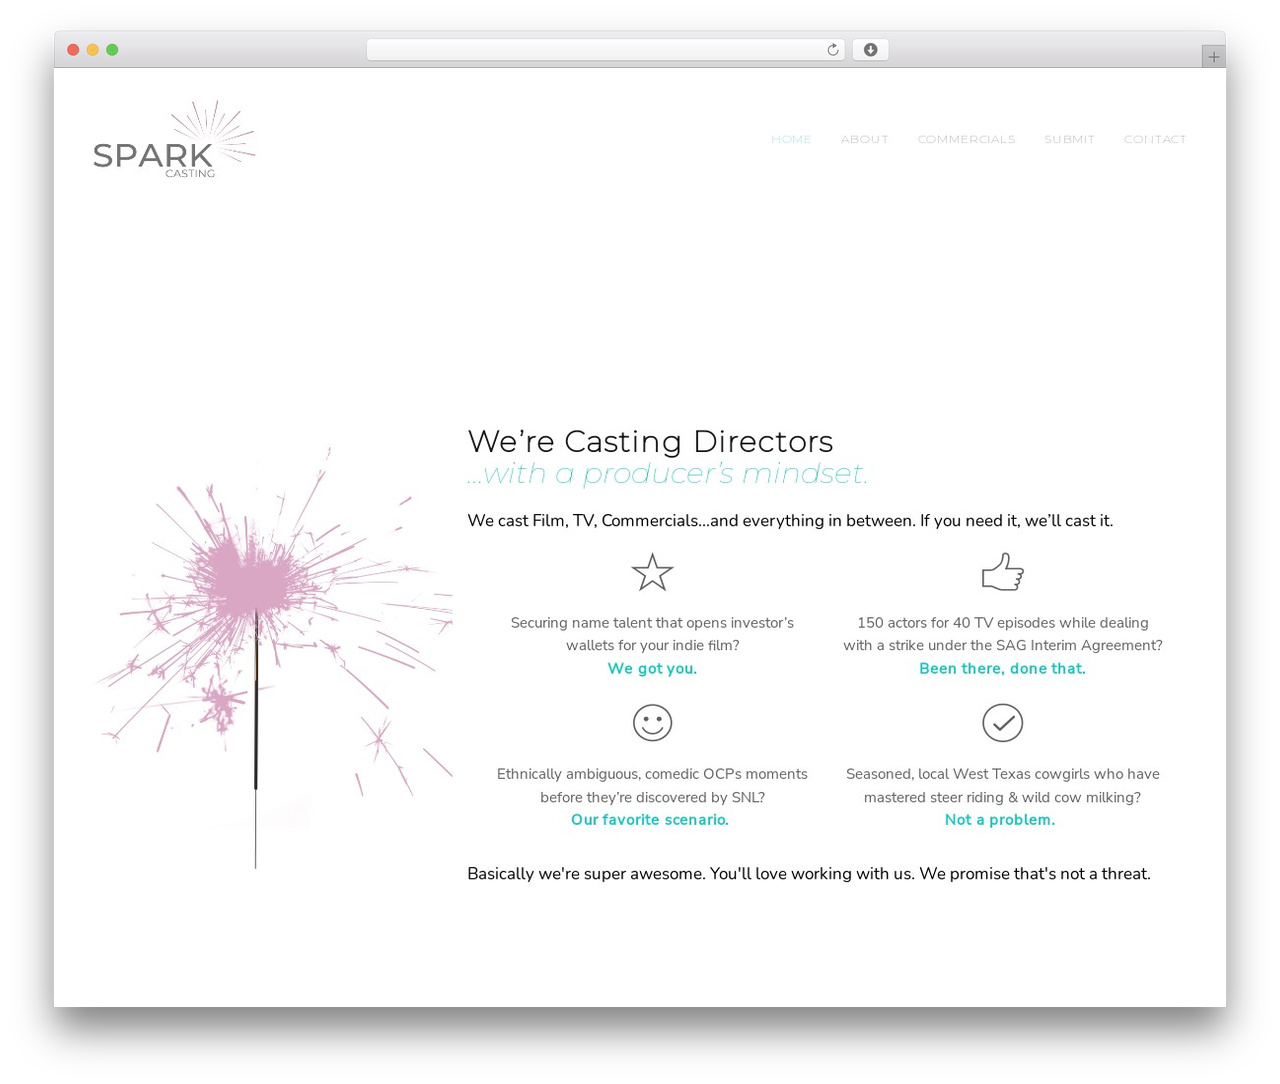Click the browser address bar
This screenshot has width=1280, height=1084.
click(606, 50)
